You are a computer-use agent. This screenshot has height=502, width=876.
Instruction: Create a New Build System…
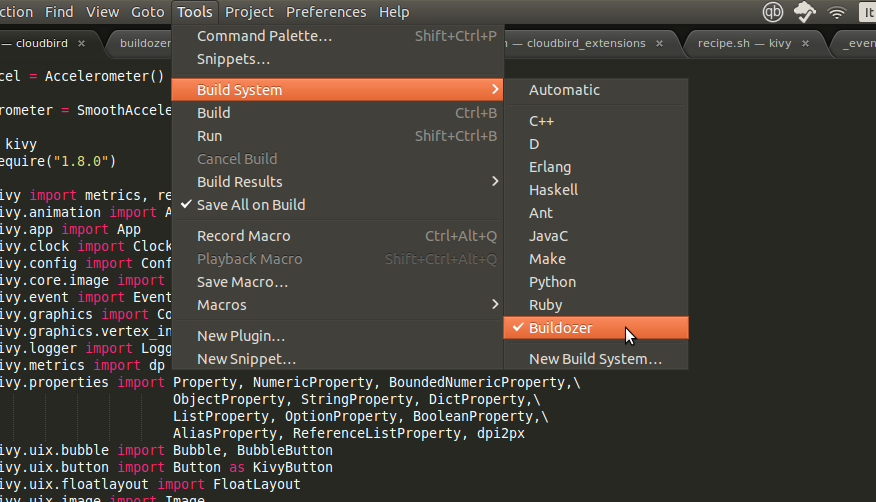click(x=596, y=359)
